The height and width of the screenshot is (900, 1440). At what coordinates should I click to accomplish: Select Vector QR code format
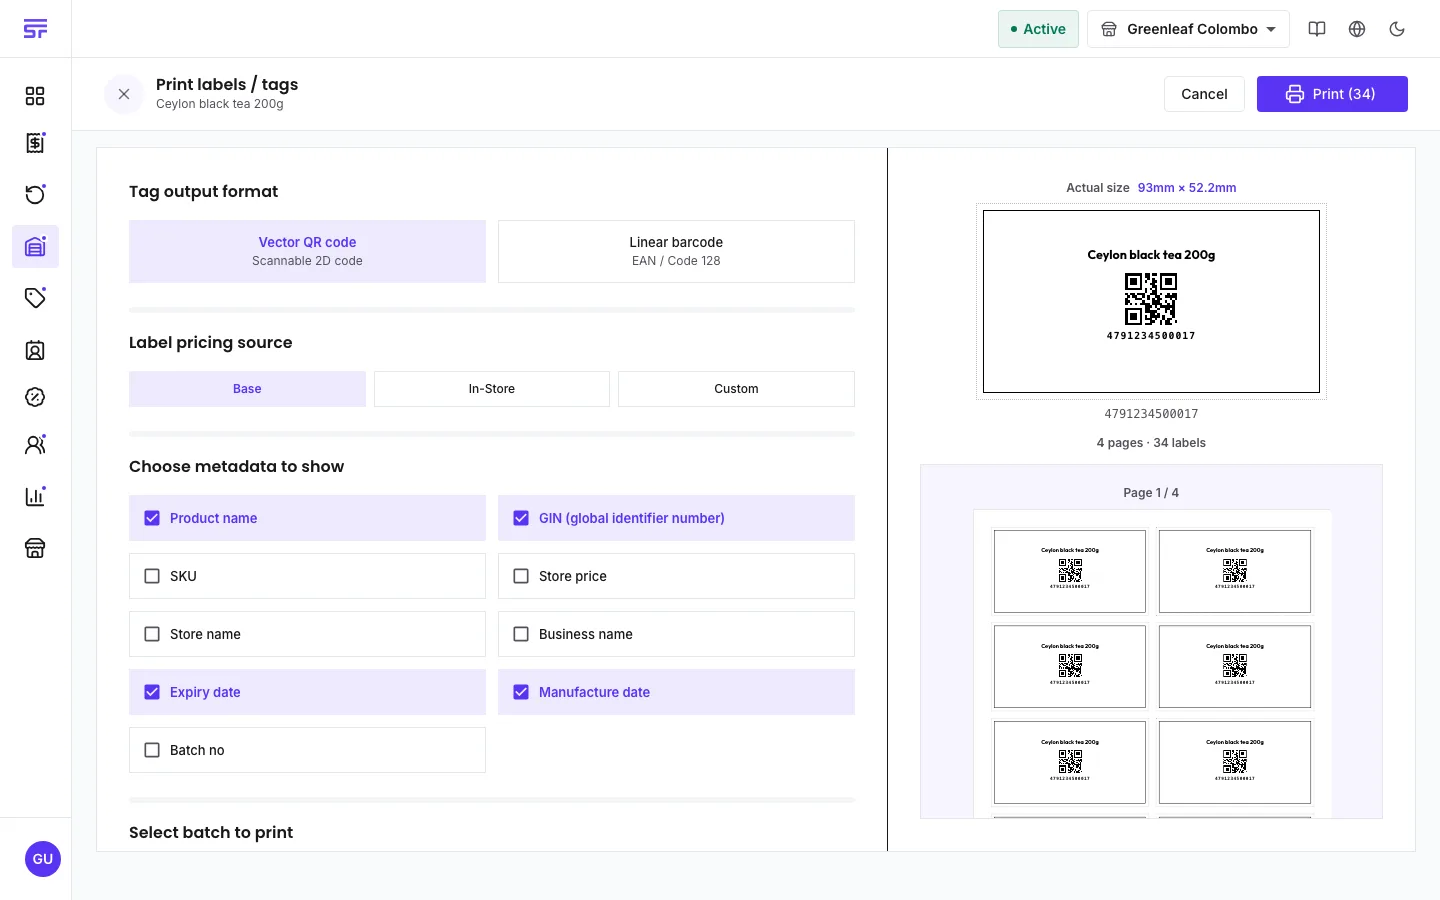click(307, 251)
